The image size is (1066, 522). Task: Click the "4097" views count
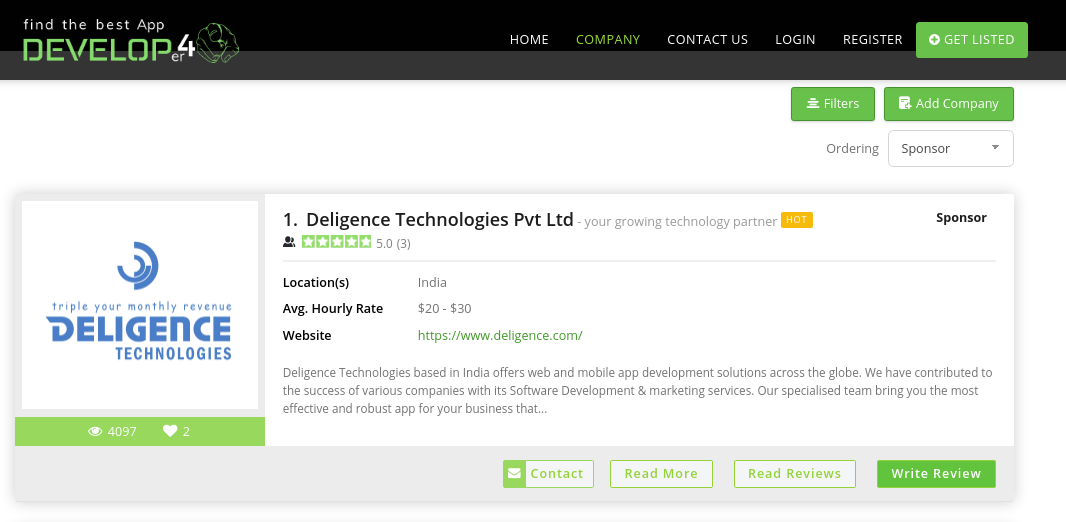click(x=122, y=432)
